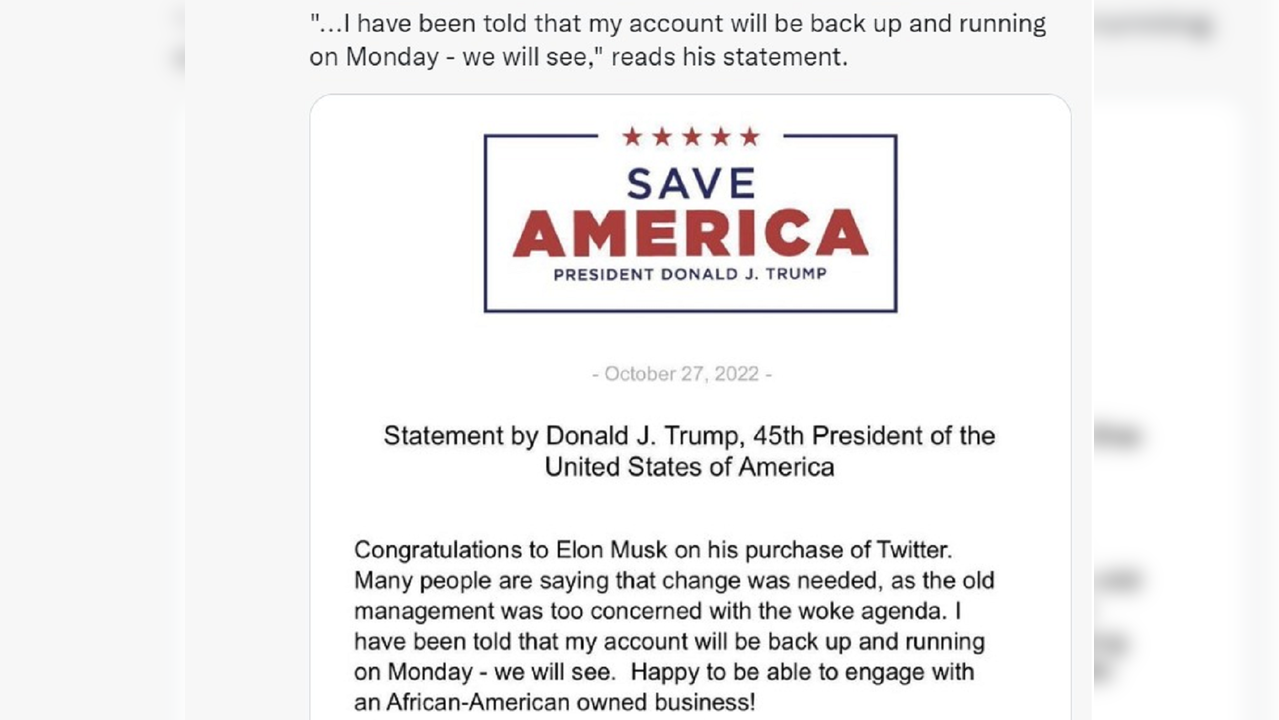Viewport: 1279px width, 720px height.
Task: Click 'United States of America' heading line
Action: coord(689,467)
